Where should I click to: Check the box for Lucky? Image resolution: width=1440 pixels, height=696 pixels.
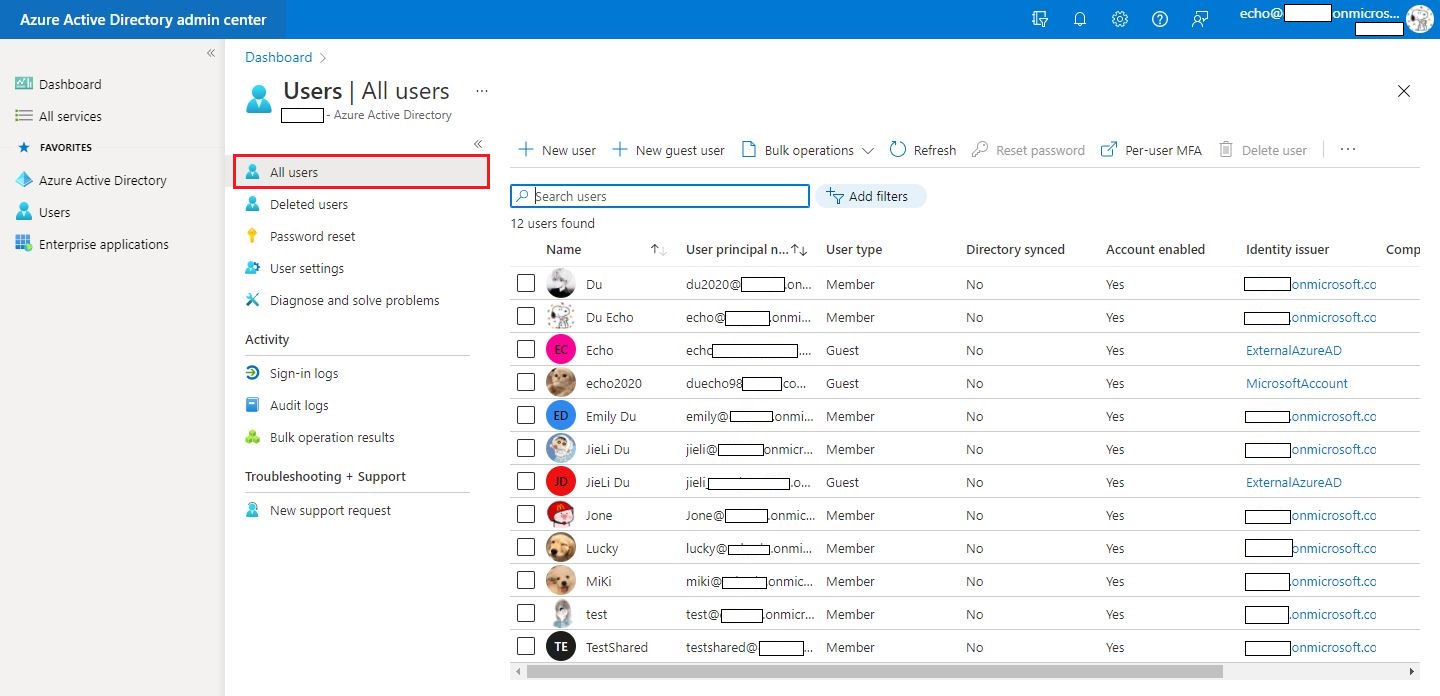pyautogui.click(x=526, y=548)
